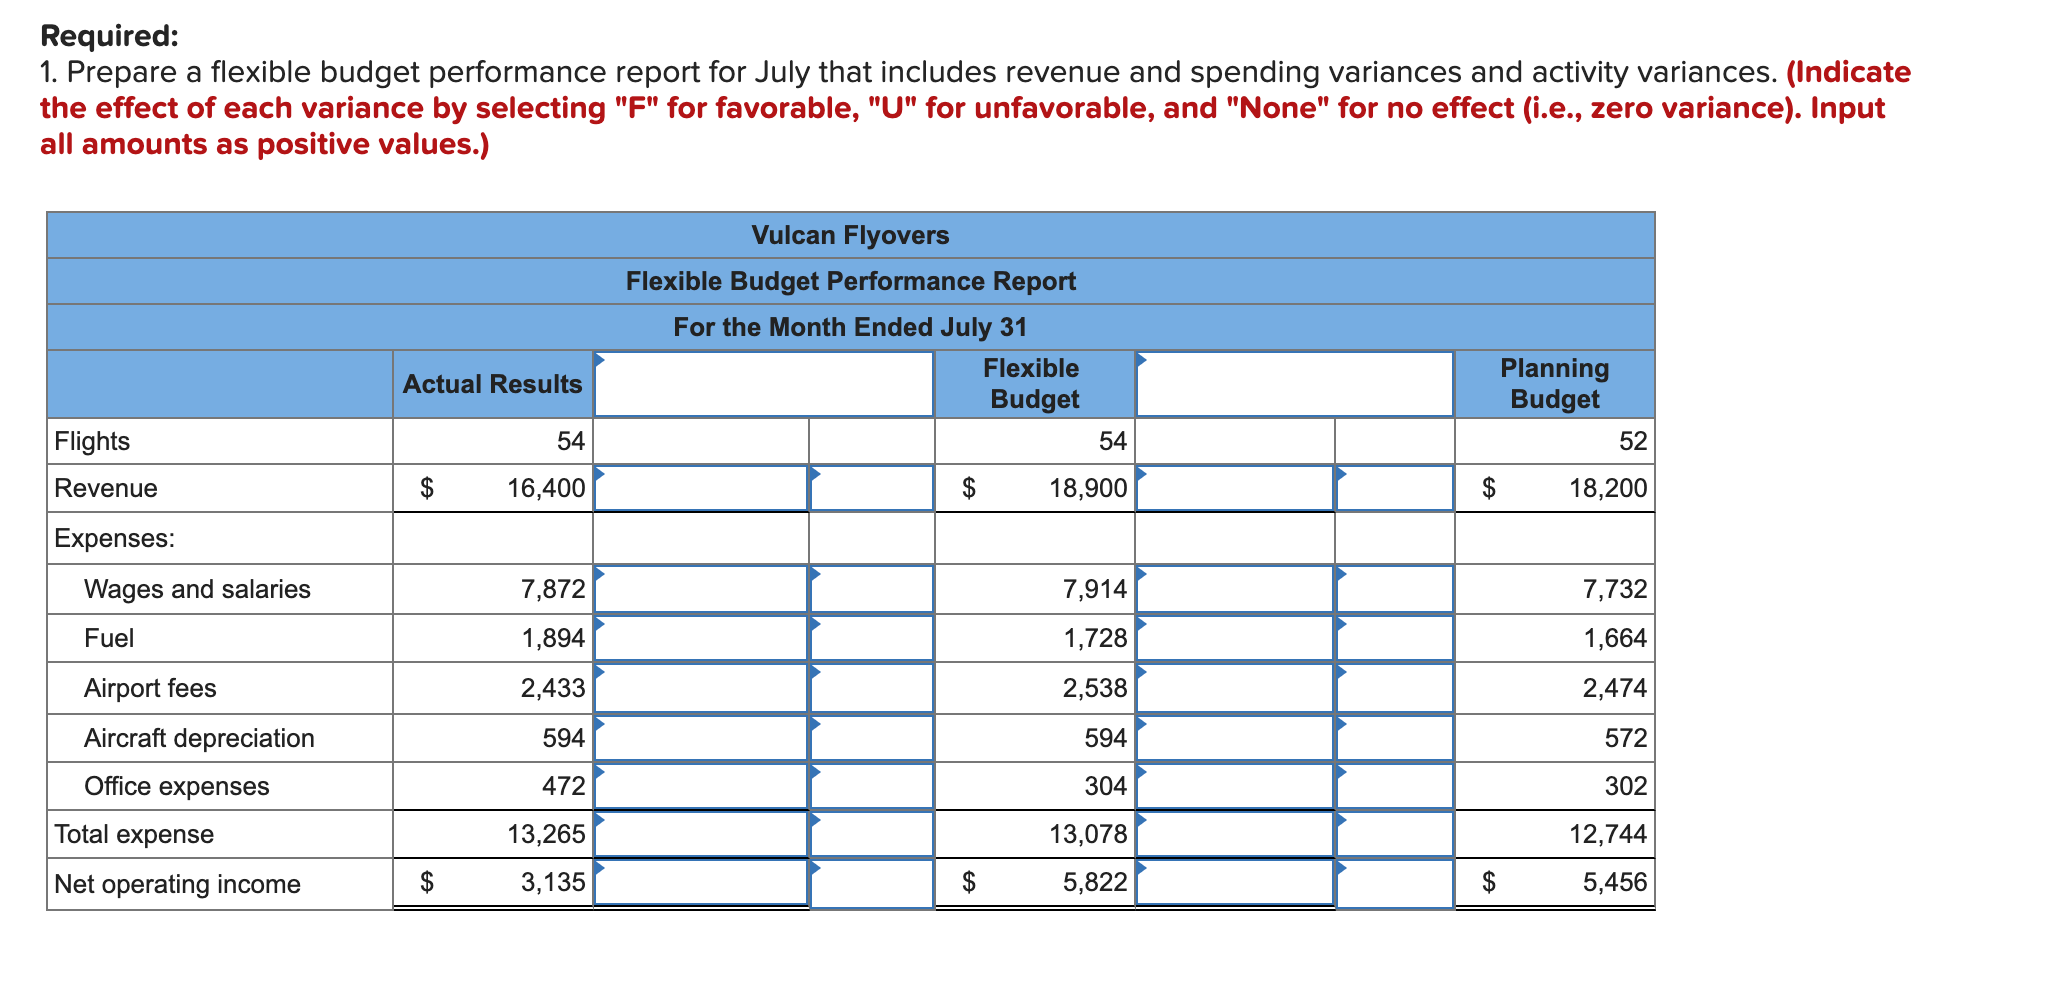Click Aircraft depreciation spending variance amount field
The width and height of the screenshot is (2055, 991).
[x=701, y=738]
